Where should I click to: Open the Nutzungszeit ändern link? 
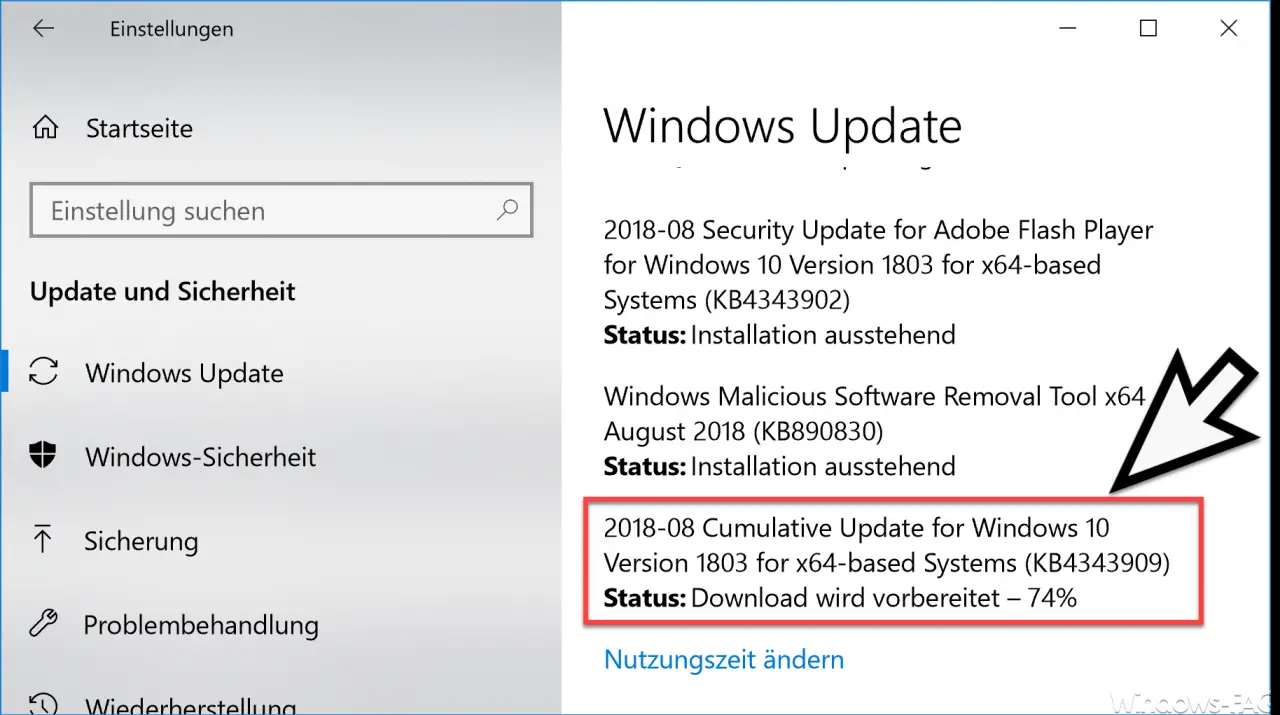click(x=724, y=660)
